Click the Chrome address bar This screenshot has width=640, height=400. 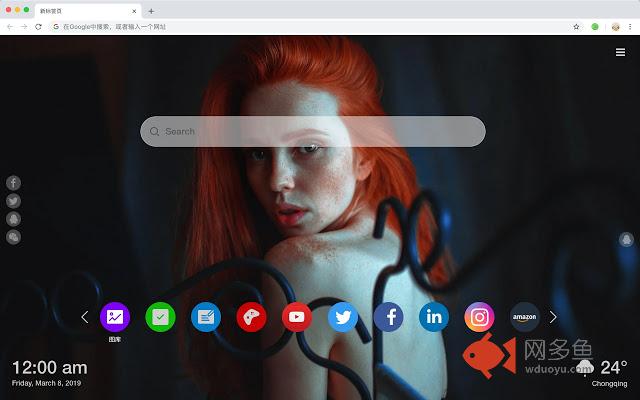click(300, 26)
